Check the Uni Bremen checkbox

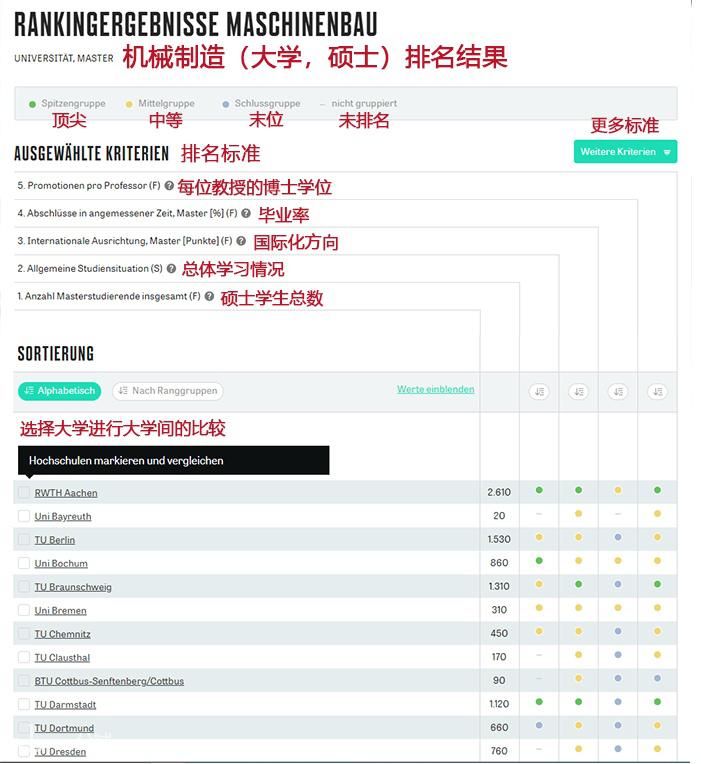coord(24,610)
